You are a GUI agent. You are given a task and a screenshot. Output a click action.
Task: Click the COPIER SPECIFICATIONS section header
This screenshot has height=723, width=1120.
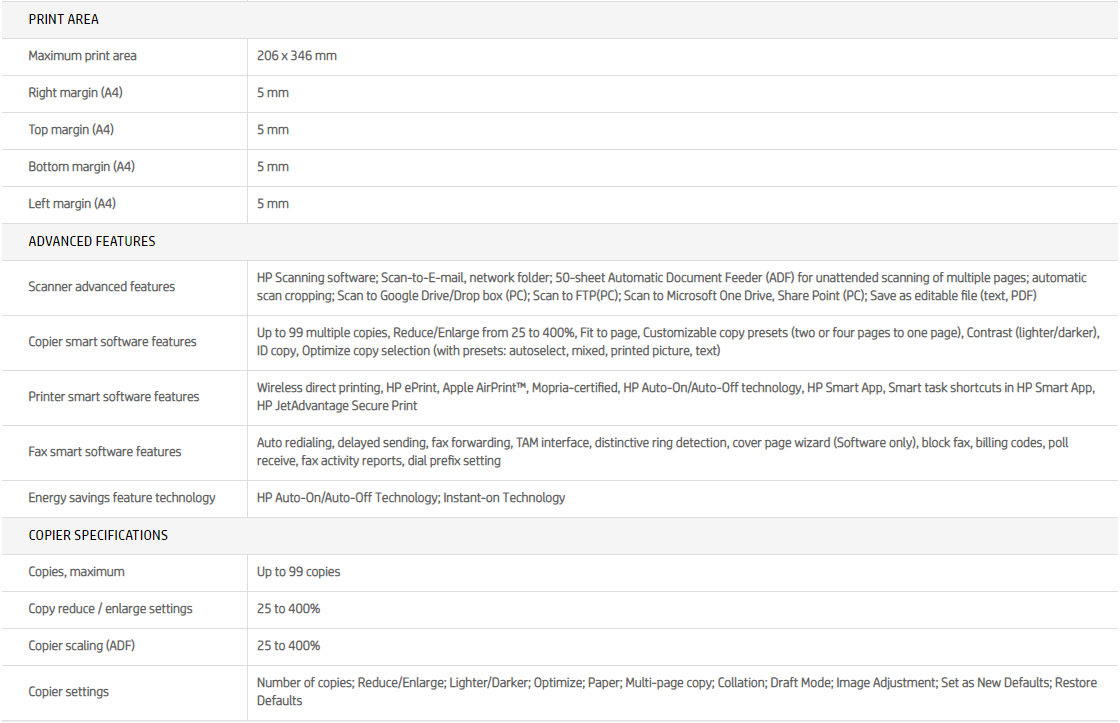[98, 535]
